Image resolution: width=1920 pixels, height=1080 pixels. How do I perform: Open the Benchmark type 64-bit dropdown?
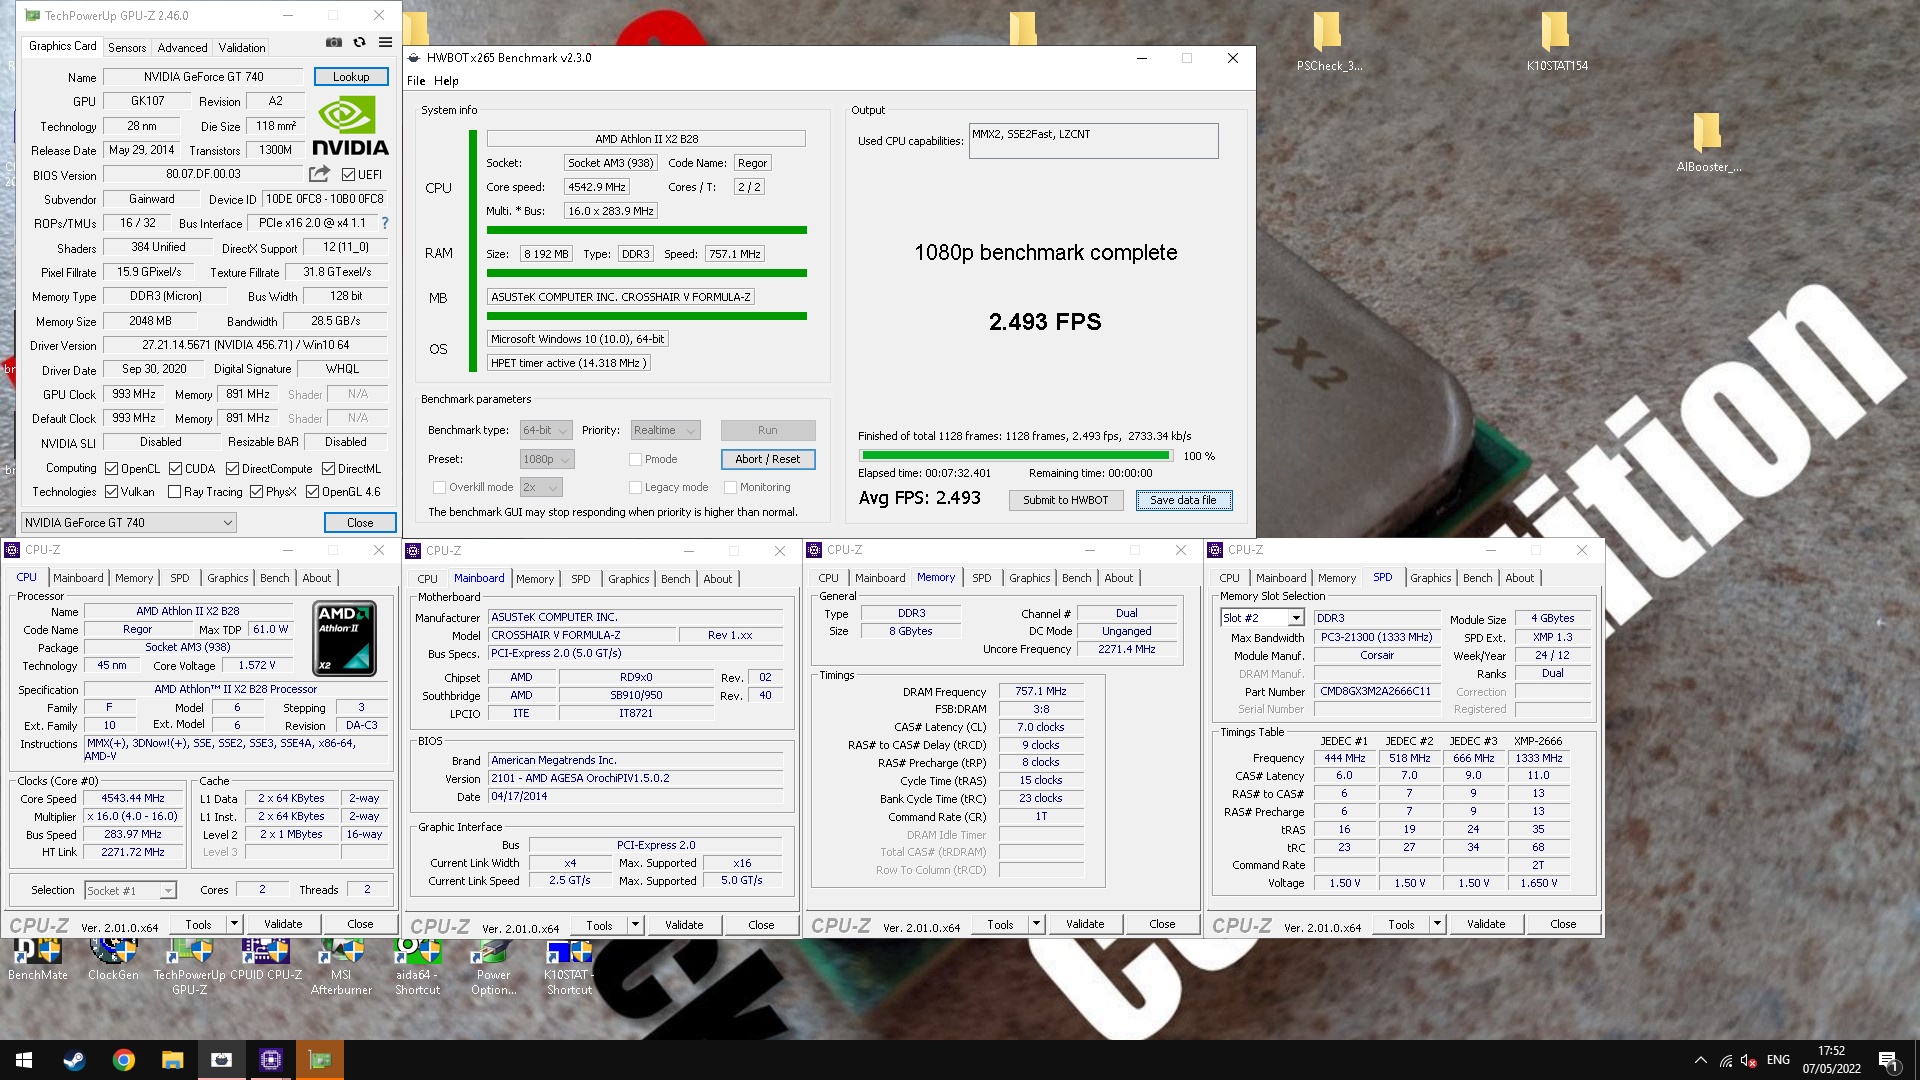546,431
